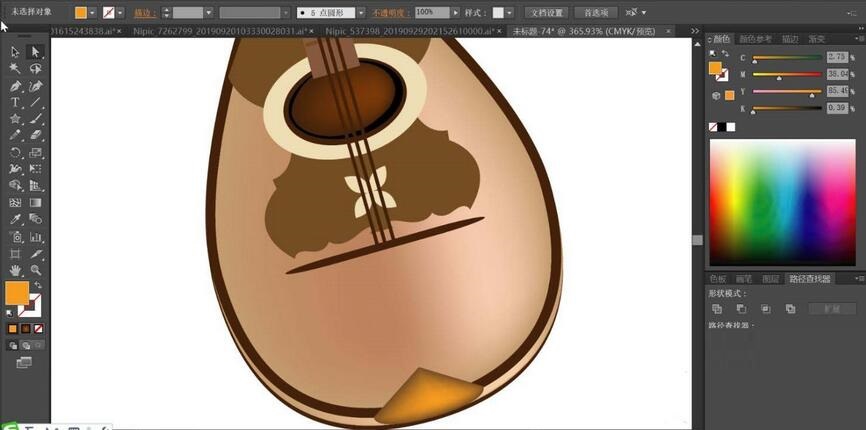Click the 文档设置 button

[547, 13]
